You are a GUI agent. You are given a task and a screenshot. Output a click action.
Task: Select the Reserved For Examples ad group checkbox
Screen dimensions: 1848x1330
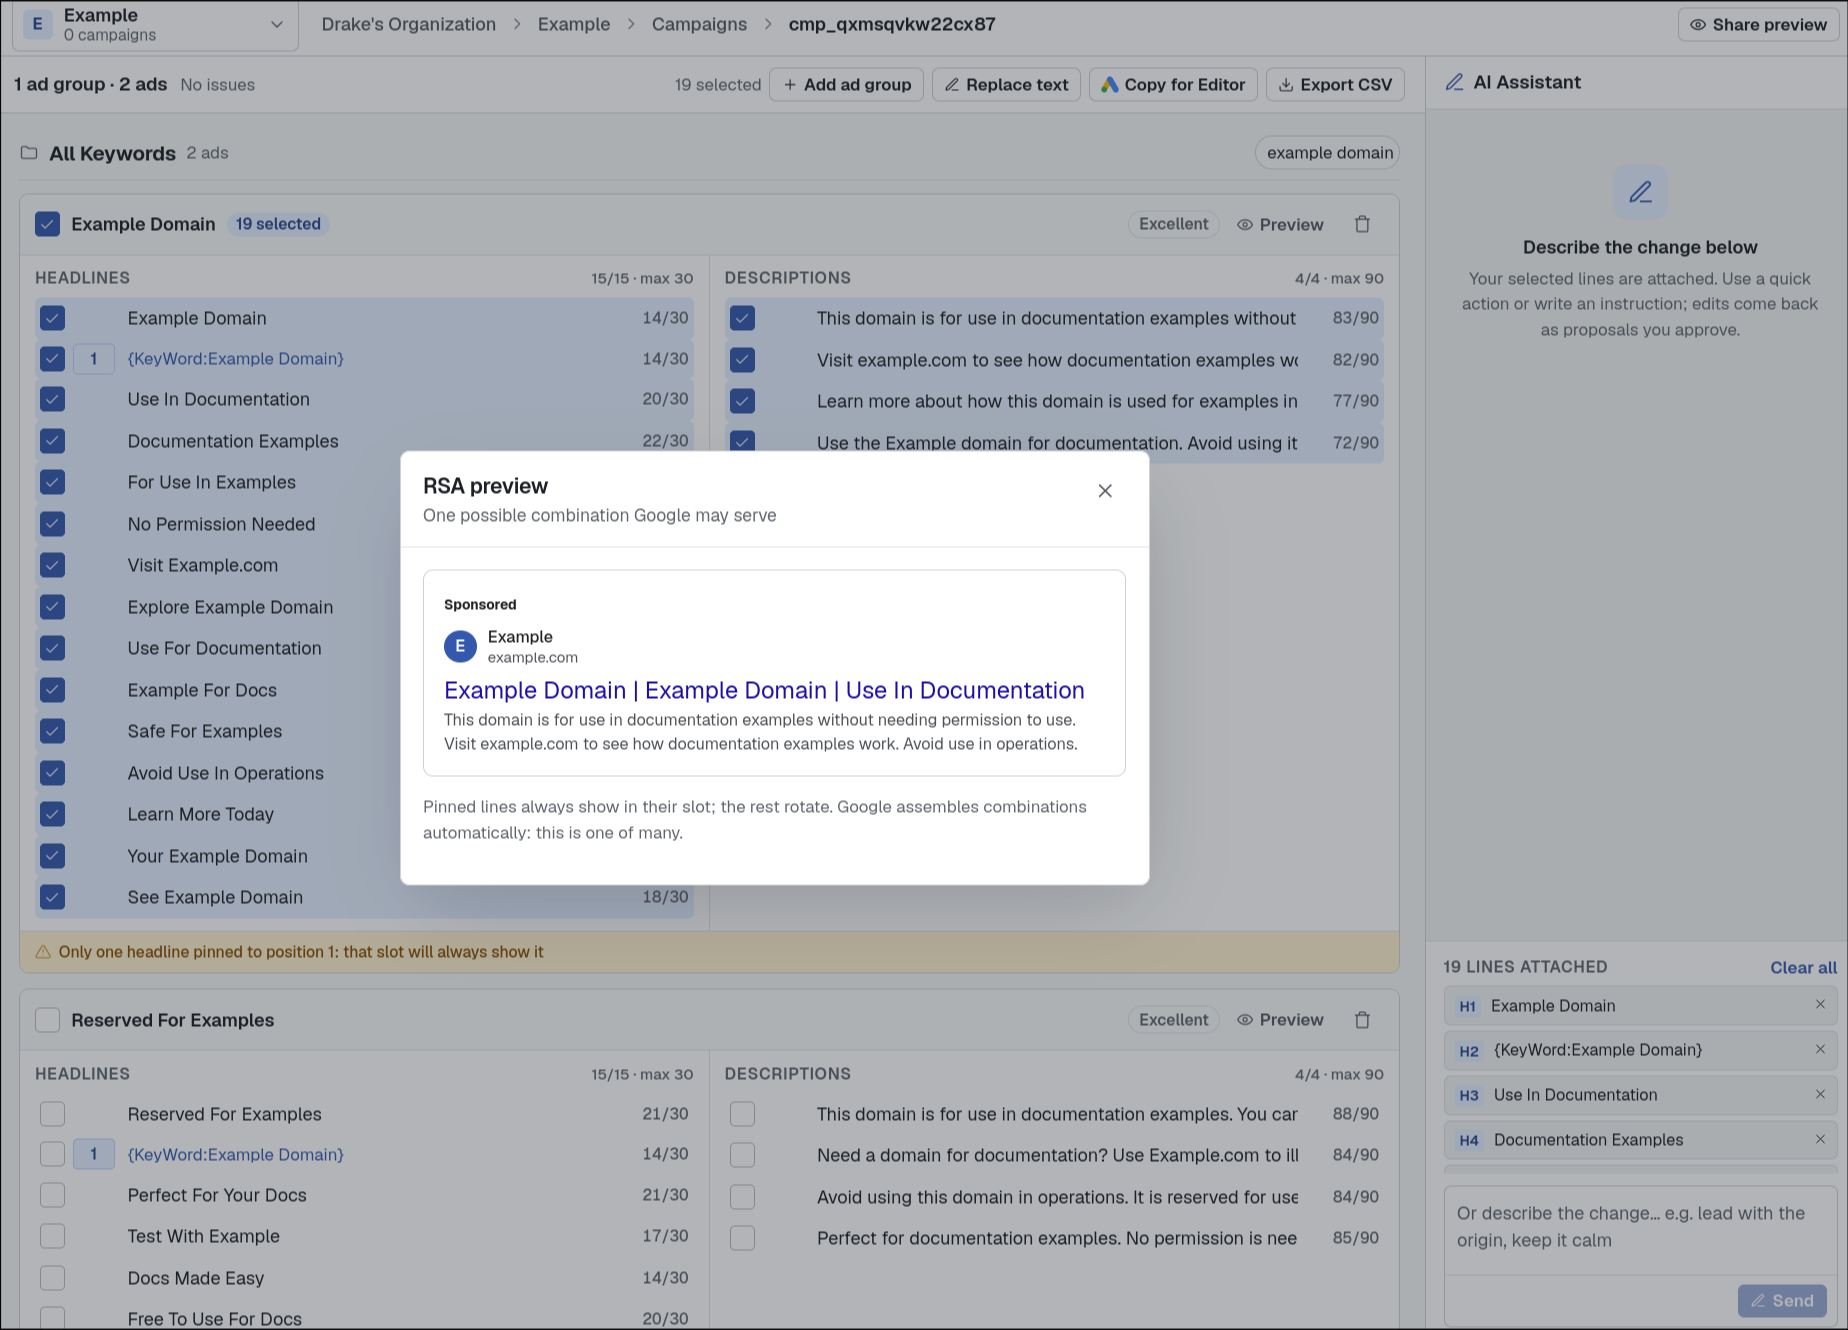(x=47, y=1020)
